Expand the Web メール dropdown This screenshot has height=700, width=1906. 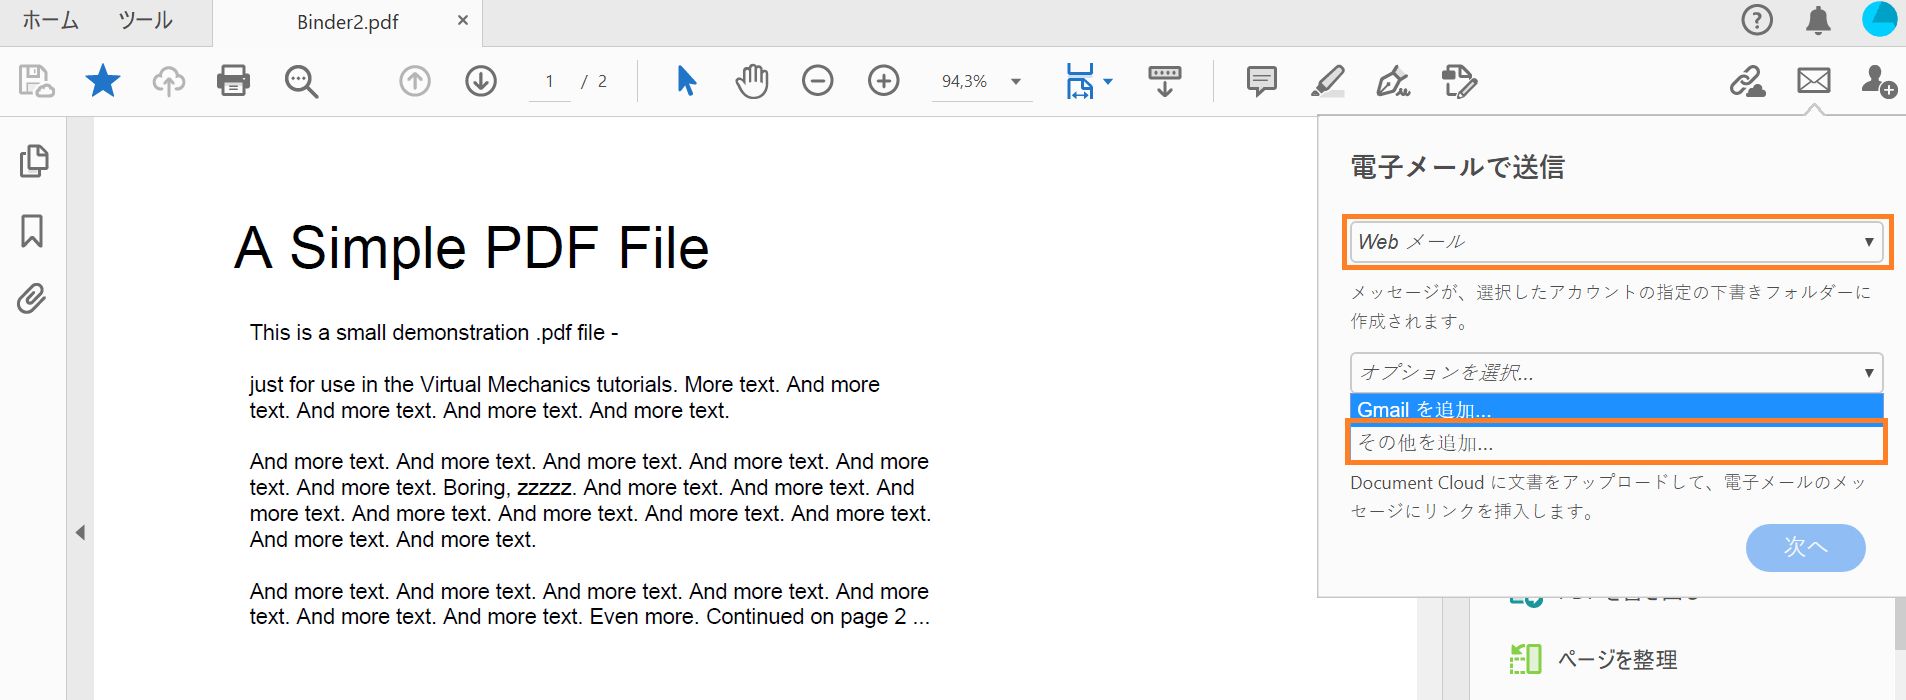[x=1616, y=242]
